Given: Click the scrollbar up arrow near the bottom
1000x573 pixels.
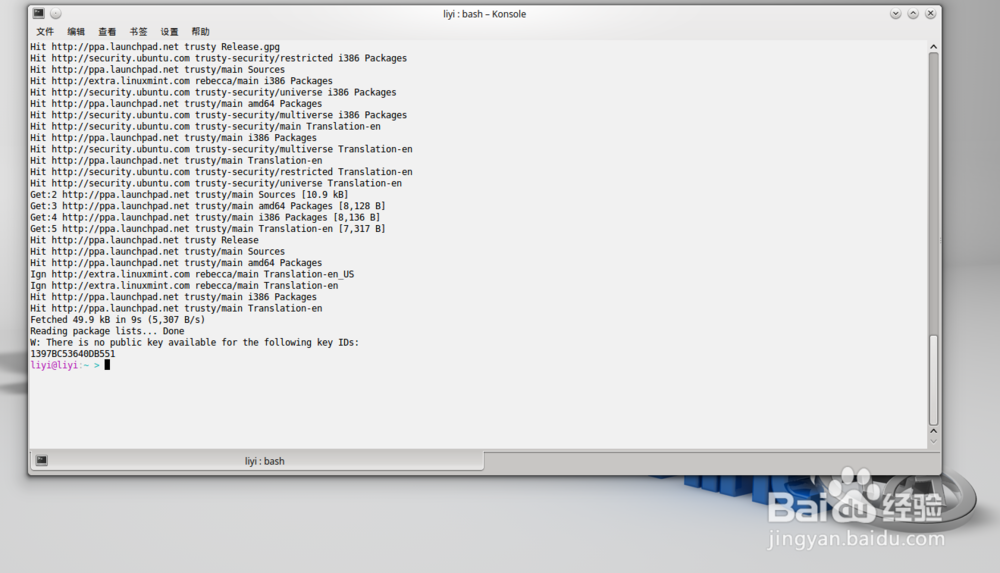Looking at the screenshot, I should (x=933, y=431).
